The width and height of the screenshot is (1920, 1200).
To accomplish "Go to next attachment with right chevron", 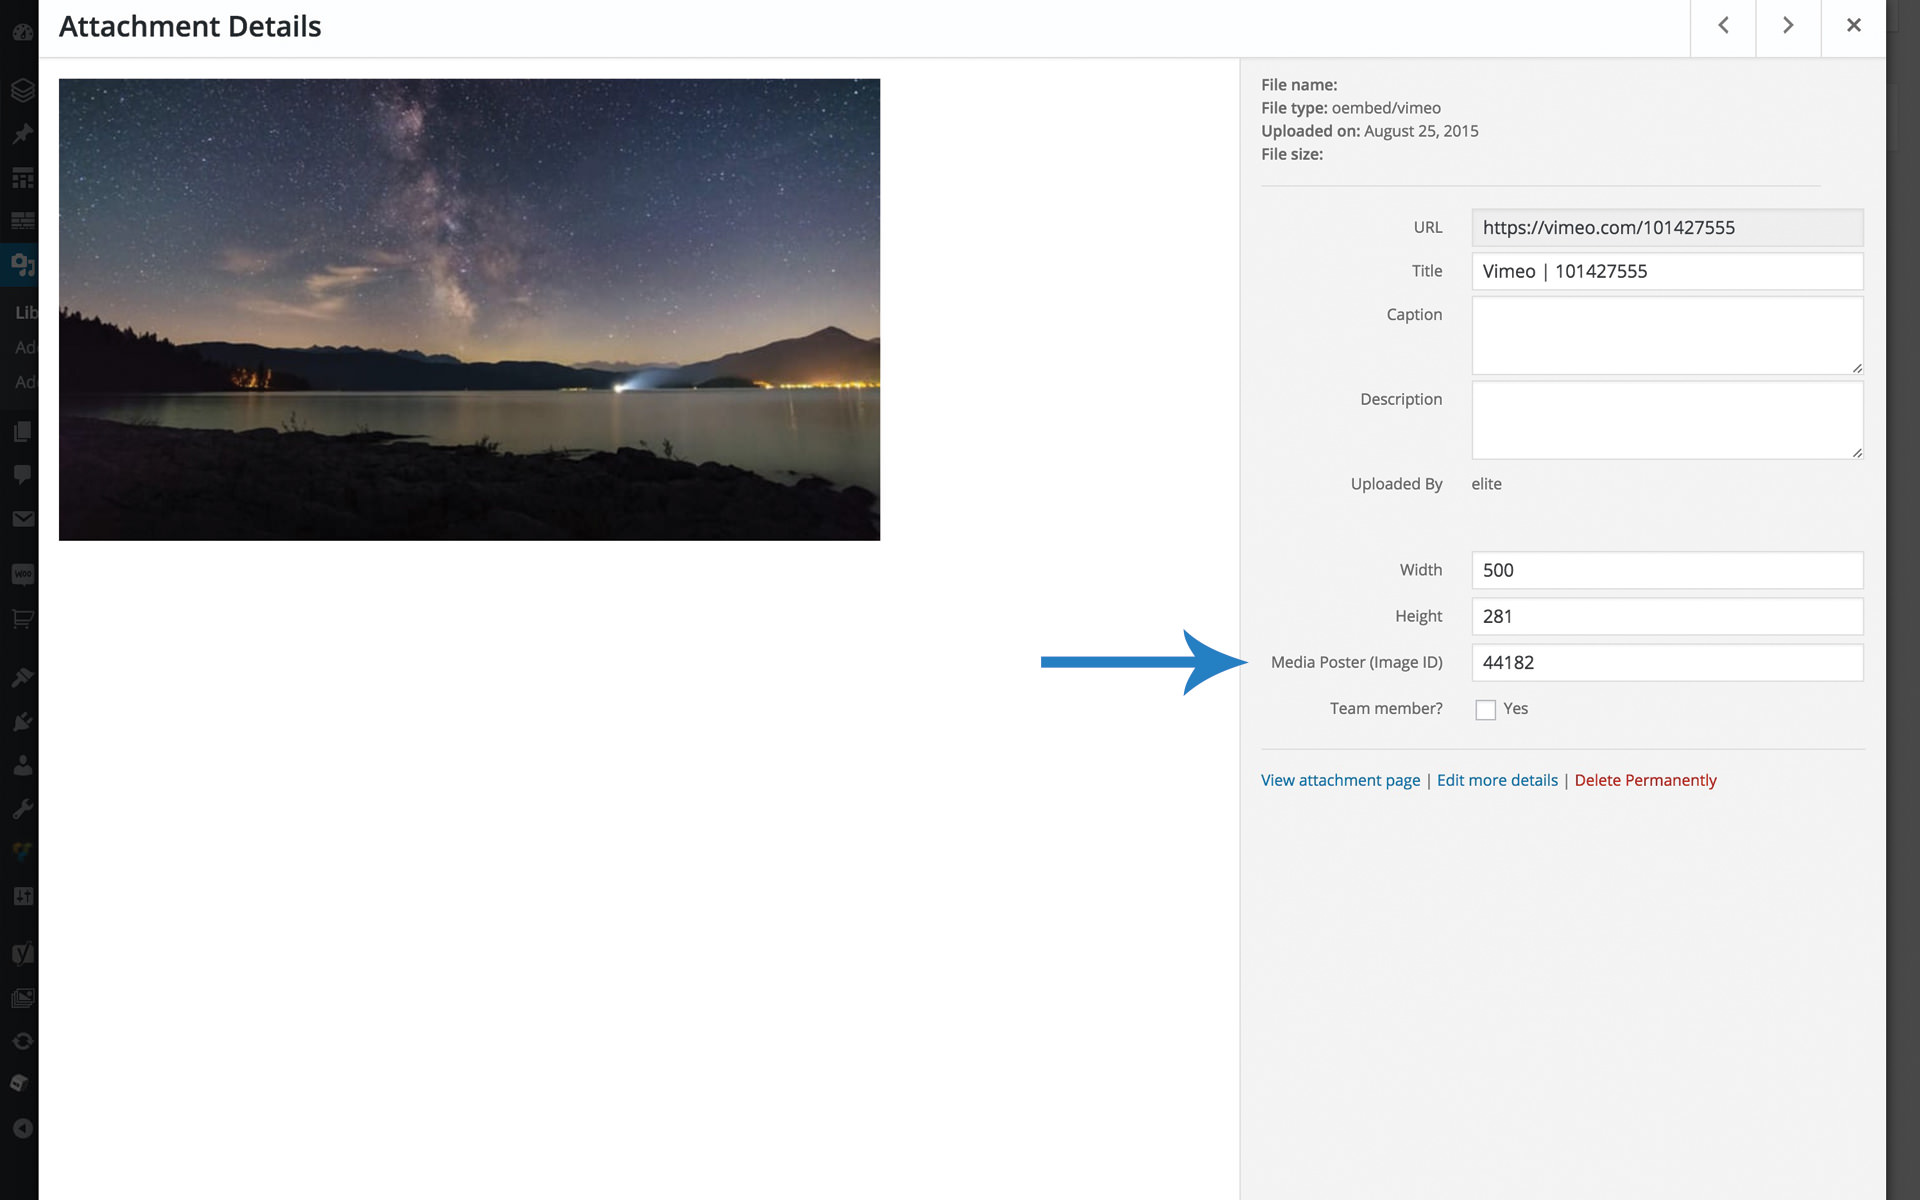I will pos(1788,26).
